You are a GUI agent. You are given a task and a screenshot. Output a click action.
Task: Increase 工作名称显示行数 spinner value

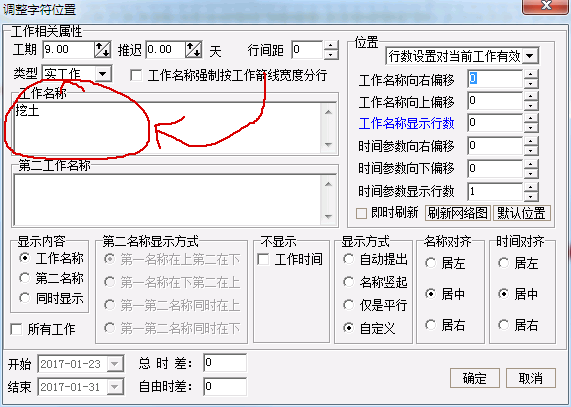point(531,119)
